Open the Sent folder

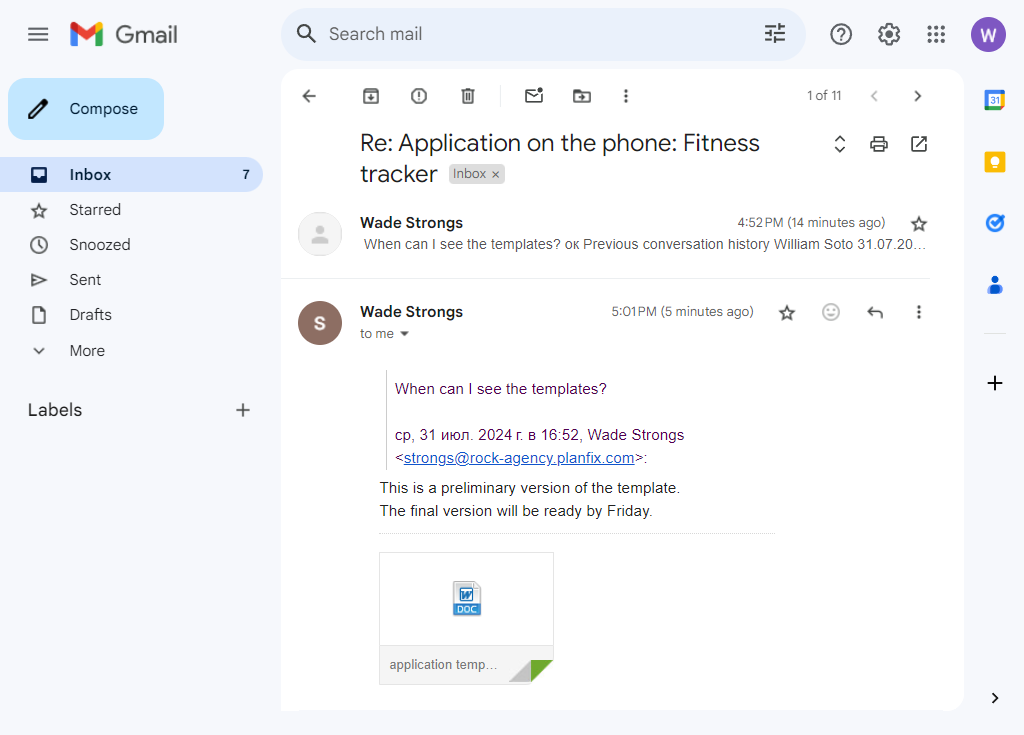tap(131, 280)
